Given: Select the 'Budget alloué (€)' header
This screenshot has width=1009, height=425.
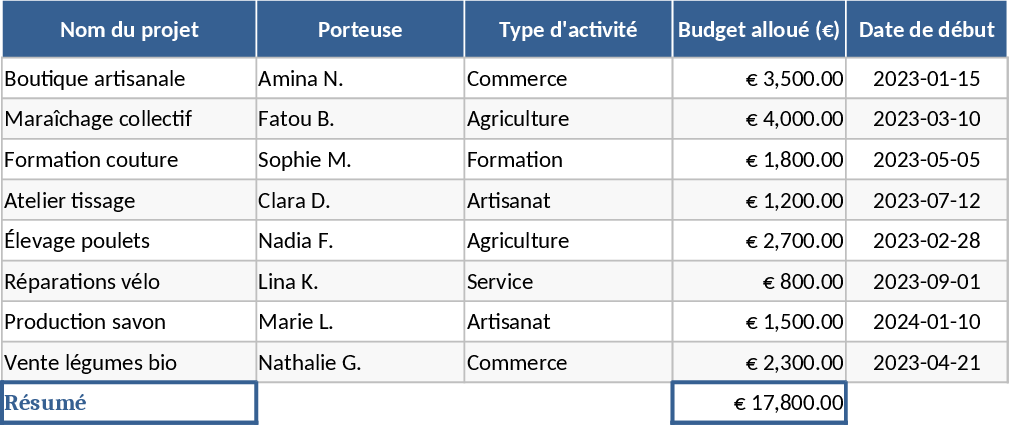Looking at the screenshot, I should point(758,29).
